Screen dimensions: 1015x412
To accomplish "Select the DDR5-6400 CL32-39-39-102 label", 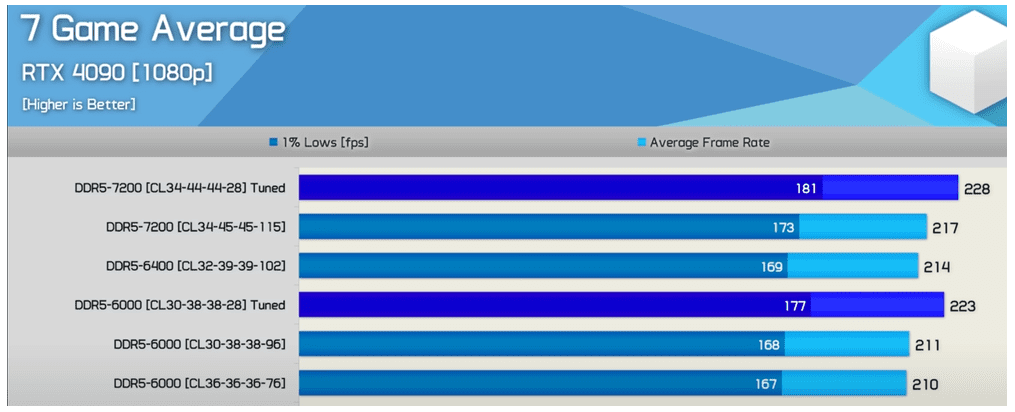I will [x=196, y=266].
